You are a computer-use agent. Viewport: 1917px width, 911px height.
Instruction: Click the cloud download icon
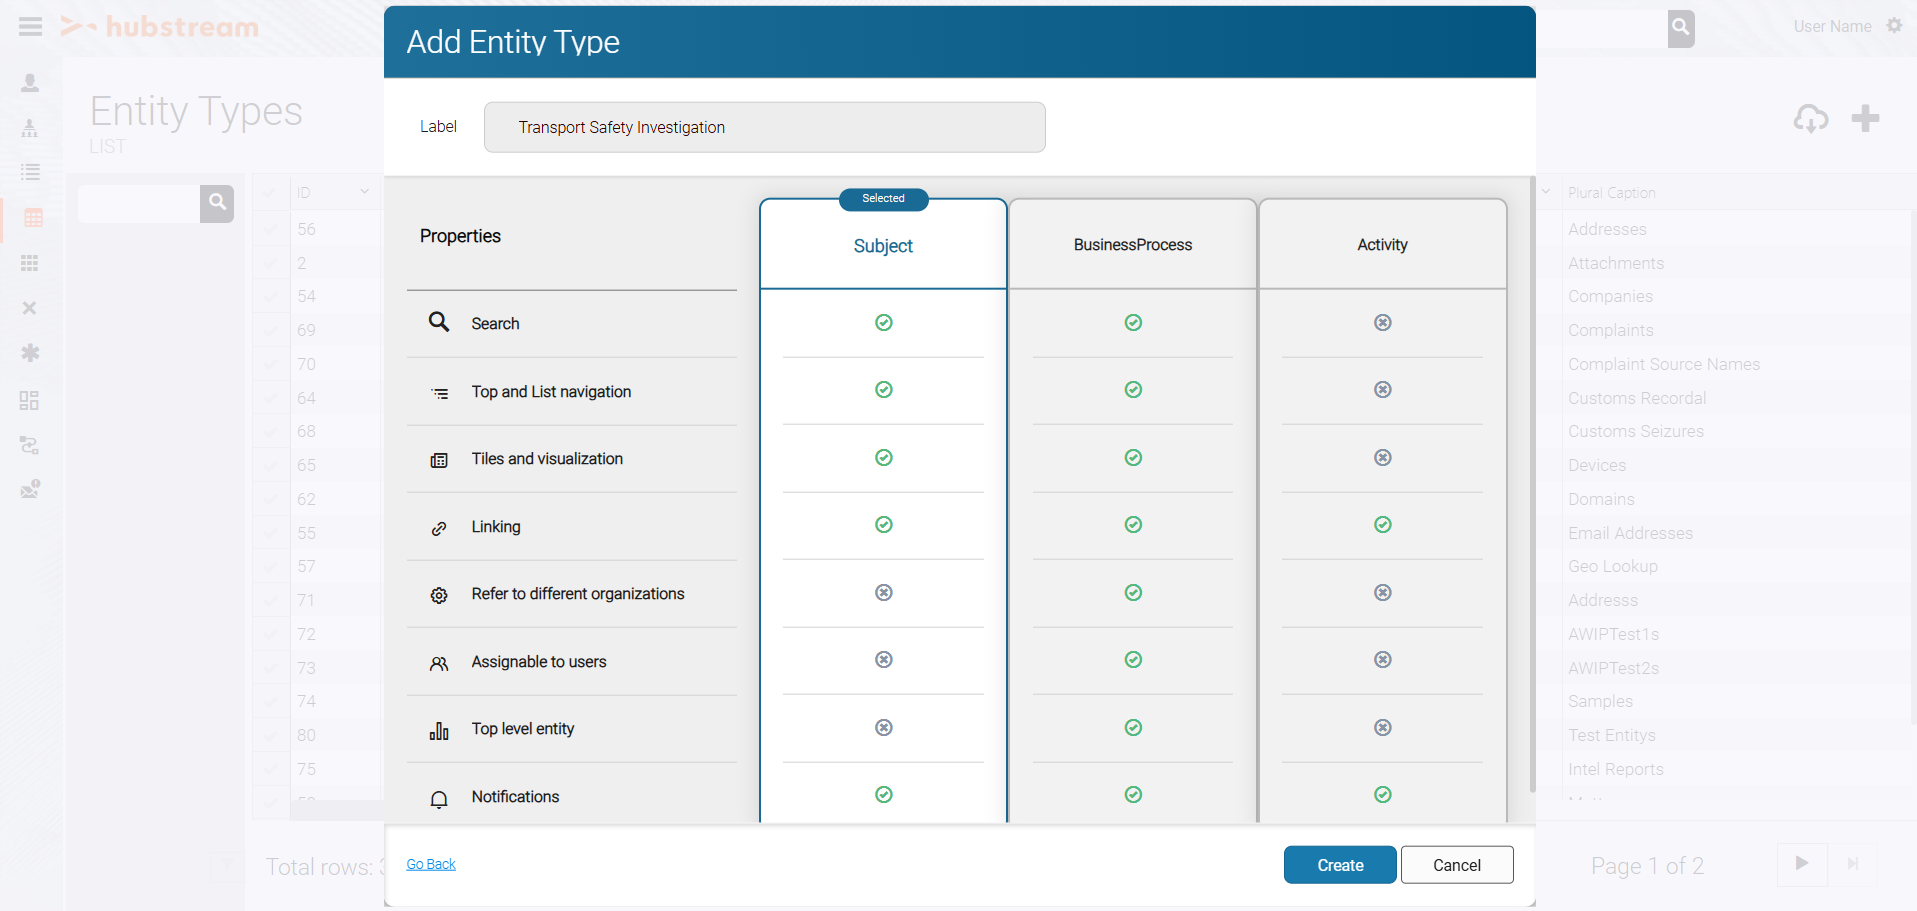tap(1810, 119)
